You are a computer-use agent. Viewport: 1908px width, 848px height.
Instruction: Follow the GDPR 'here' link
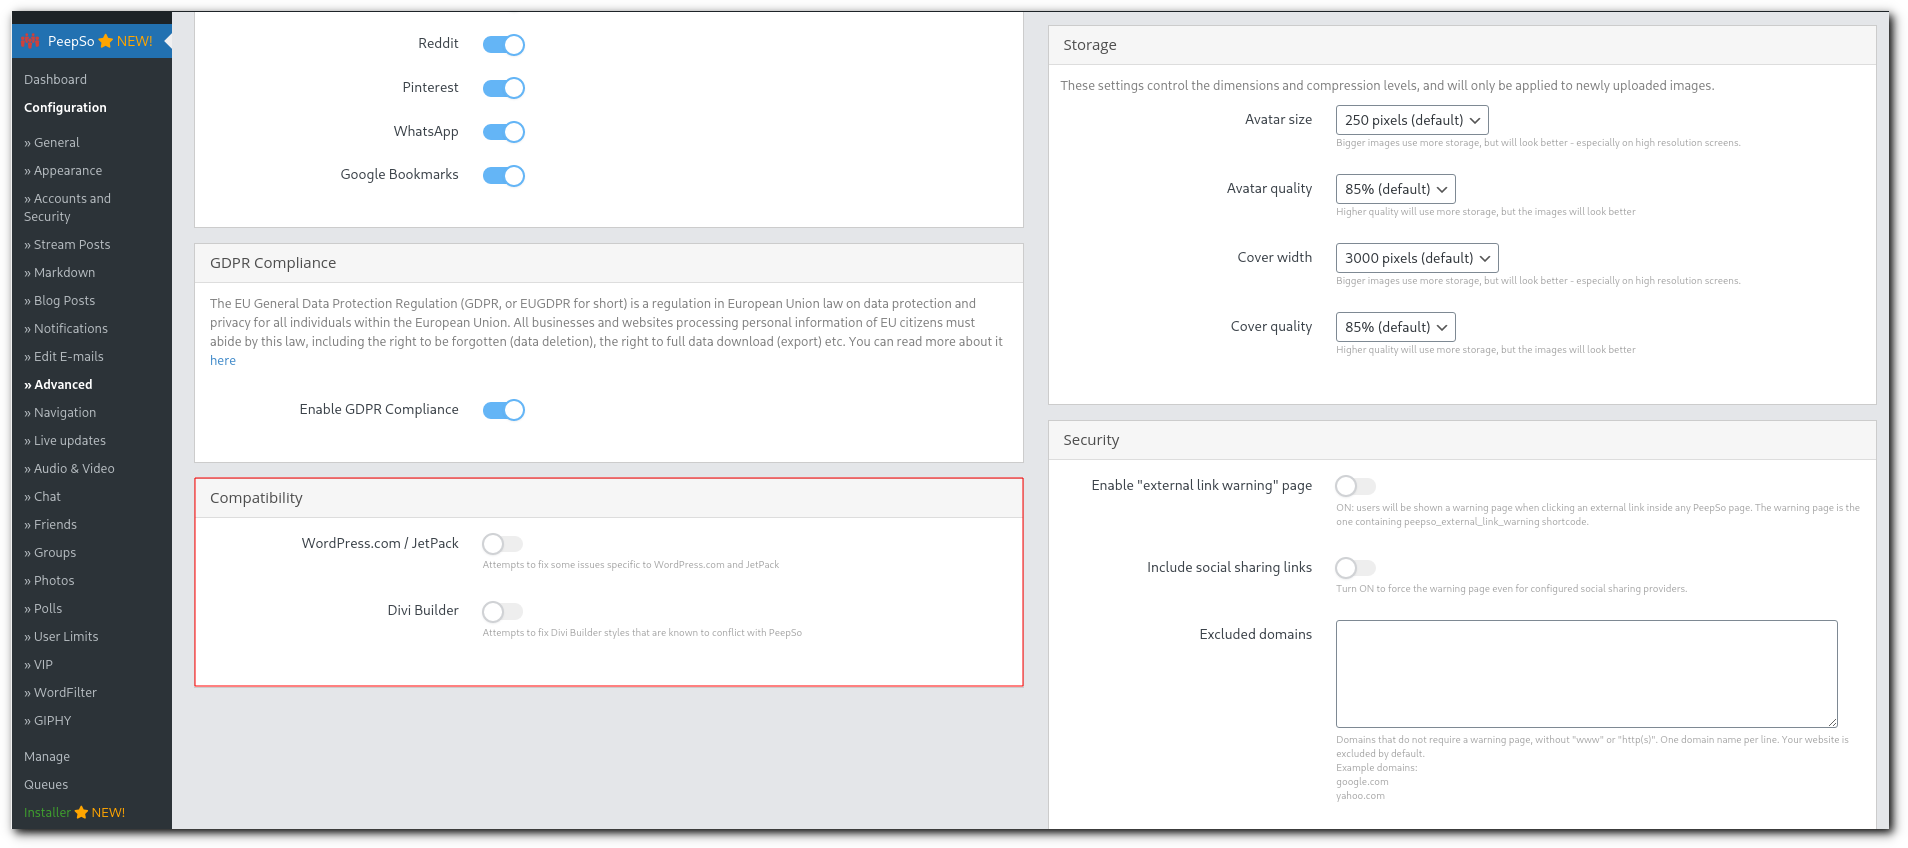pyautogui.click(x=223, y=361)
